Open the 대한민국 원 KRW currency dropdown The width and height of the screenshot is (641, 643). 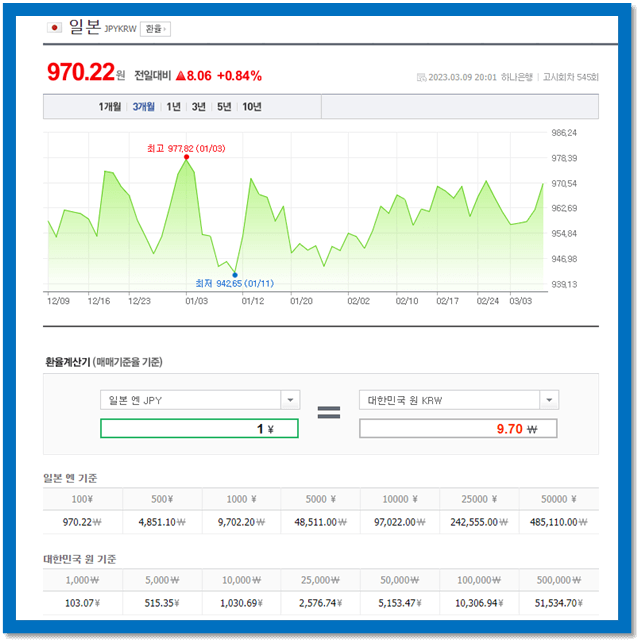[x=459, y=400]
